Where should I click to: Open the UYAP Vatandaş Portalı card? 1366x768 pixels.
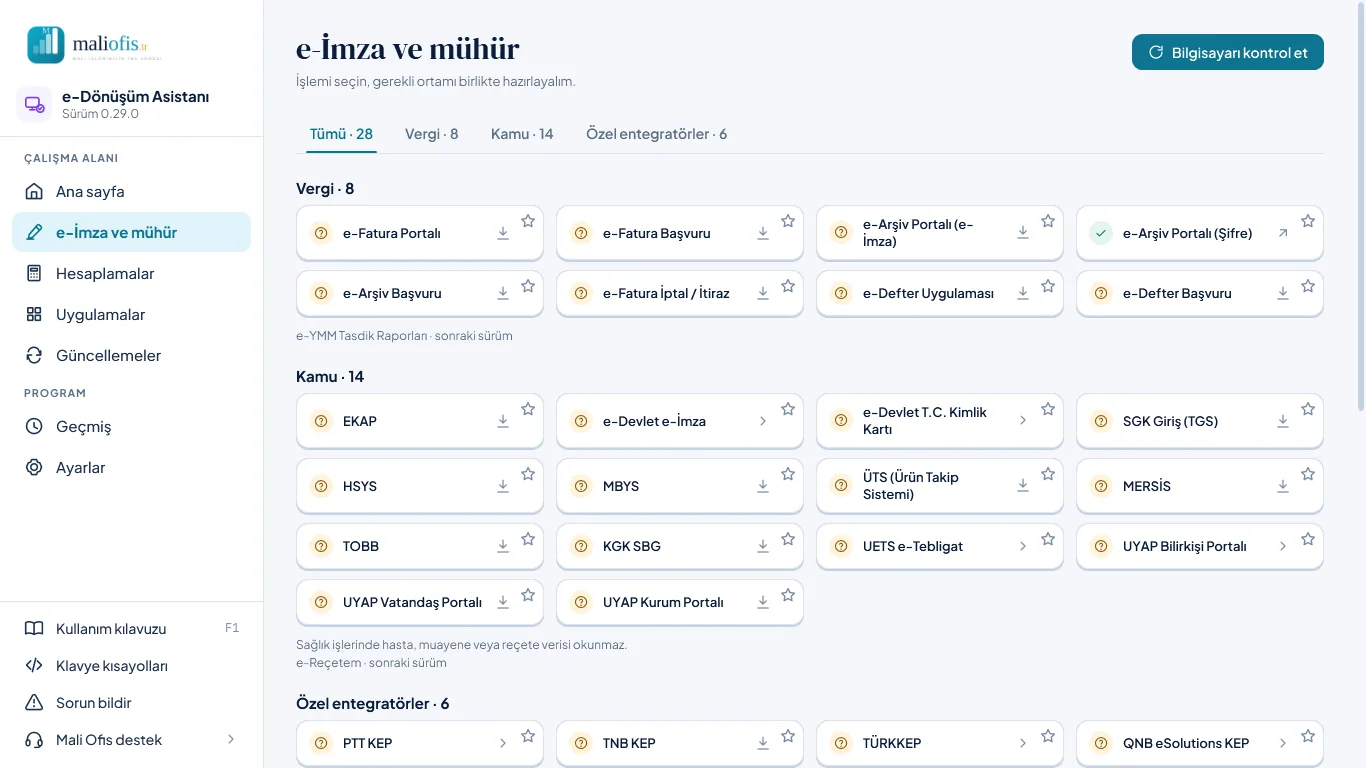tap(420, 602)
